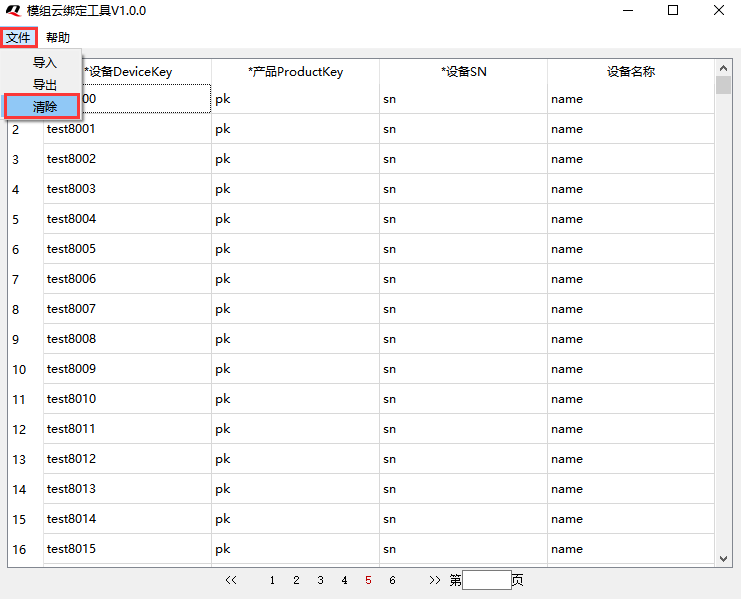
Task: Select name cell in test8009 row
Action: (631, 369)
